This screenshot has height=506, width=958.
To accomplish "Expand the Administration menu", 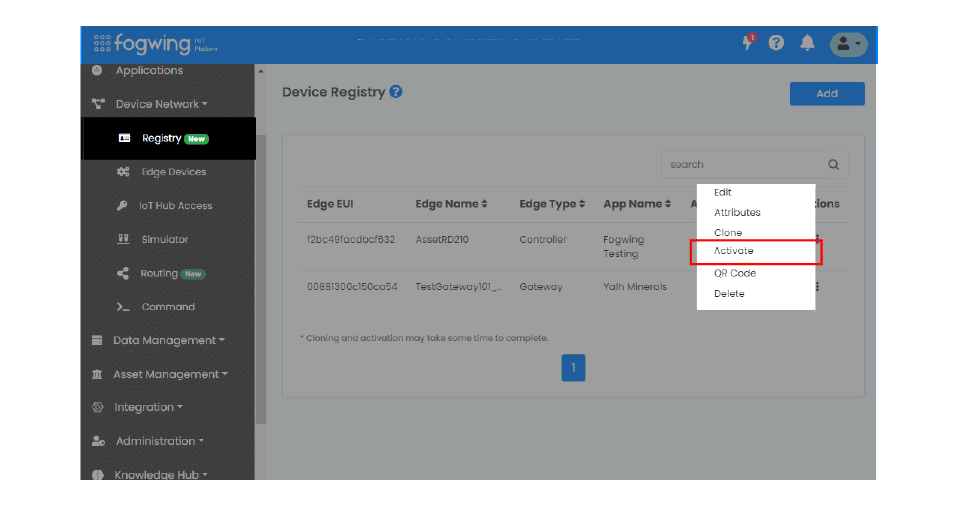I will coord(159,441).
